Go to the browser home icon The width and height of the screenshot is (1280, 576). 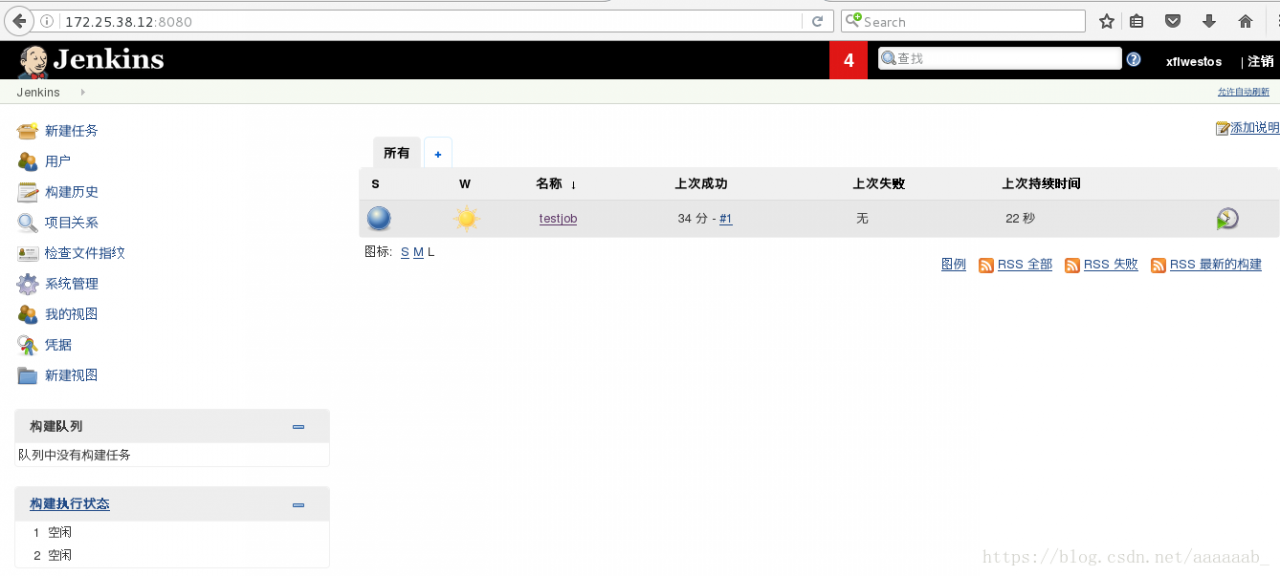[x=1245, y=21]
